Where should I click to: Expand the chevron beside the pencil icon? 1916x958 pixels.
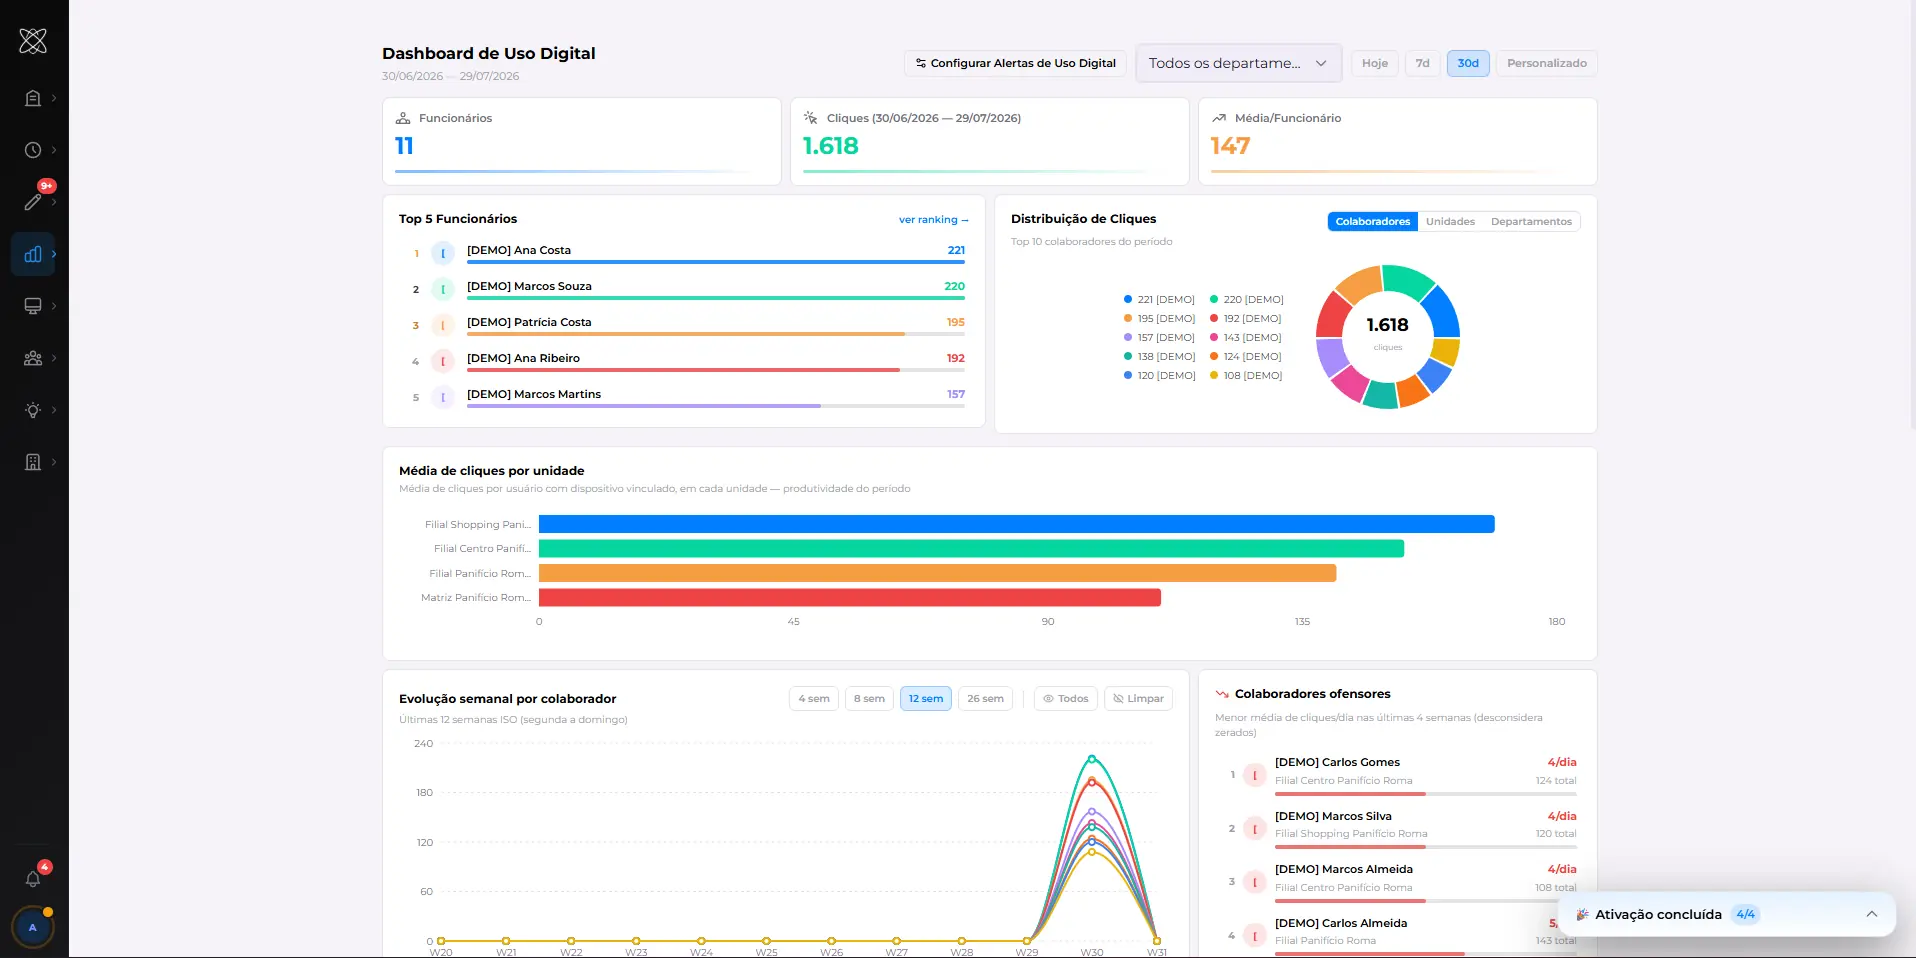pyautogui.click(x=54, y=202)
